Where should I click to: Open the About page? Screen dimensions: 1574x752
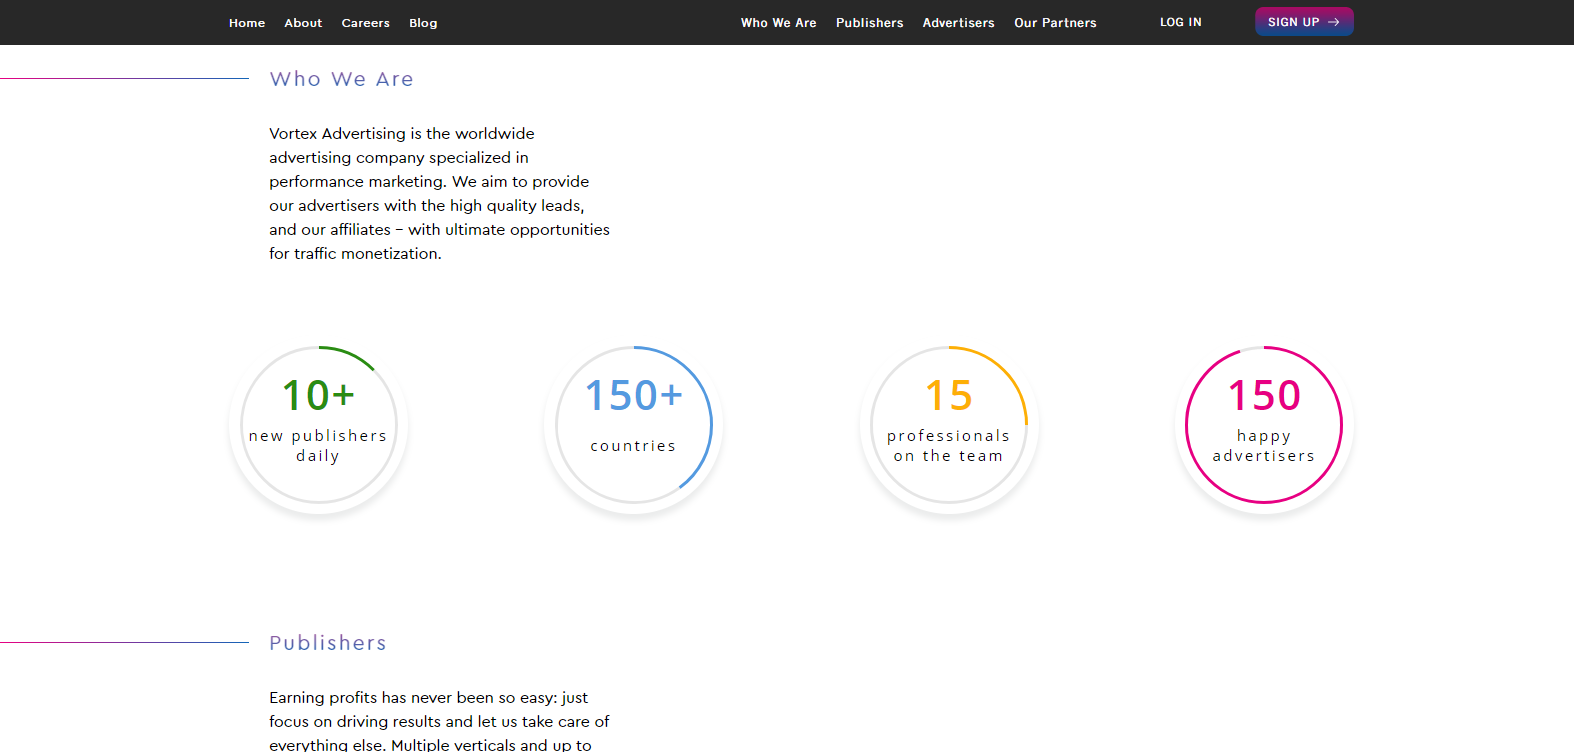303,23
